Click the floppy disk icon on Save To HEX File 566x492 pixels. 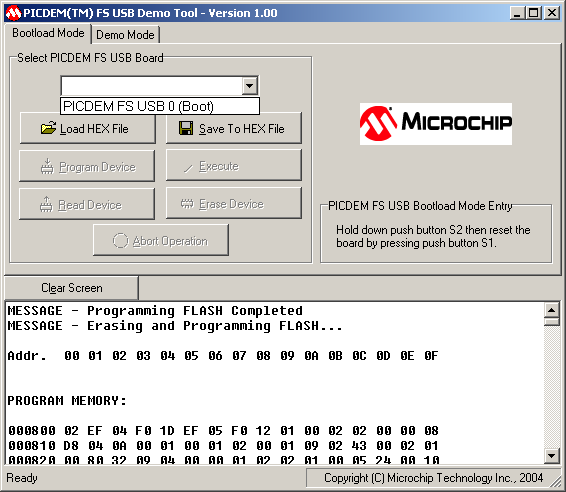coord(186,128)
